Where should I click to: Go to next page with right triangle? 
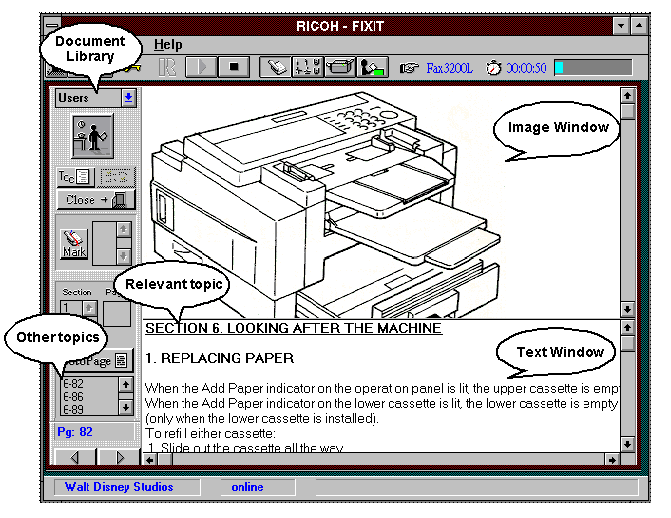(119, 457)
